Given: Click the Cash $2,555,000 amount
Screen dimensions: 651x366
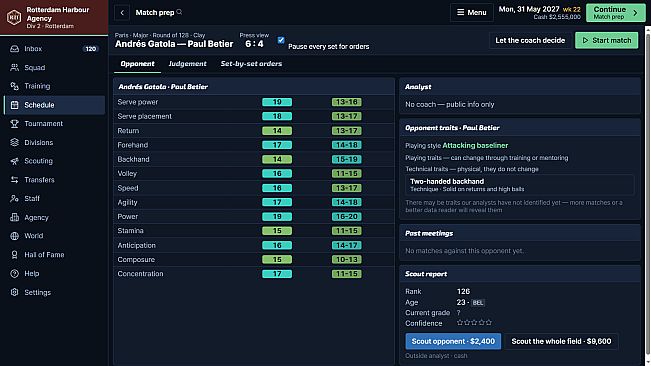Looking at the screenshot, I should tap(557, 17).
